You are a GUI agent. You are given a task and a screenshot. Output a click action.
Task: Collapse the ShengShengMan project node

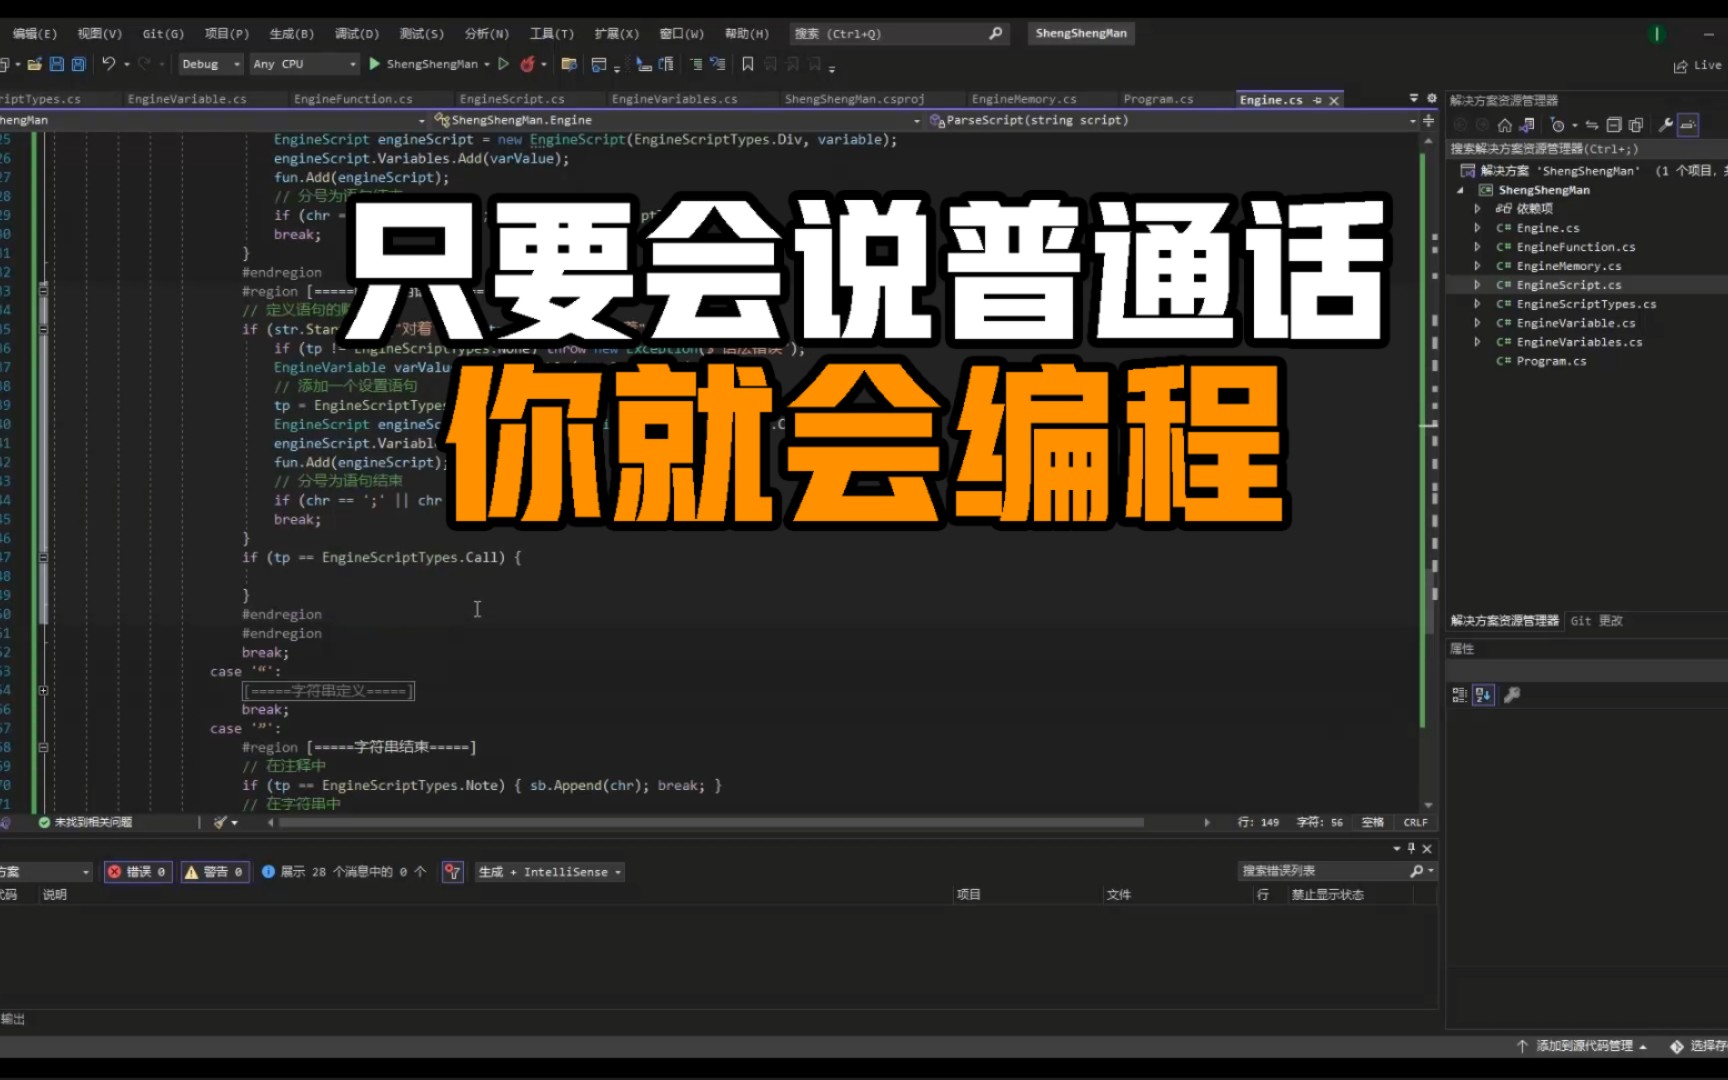point(1460,190)
